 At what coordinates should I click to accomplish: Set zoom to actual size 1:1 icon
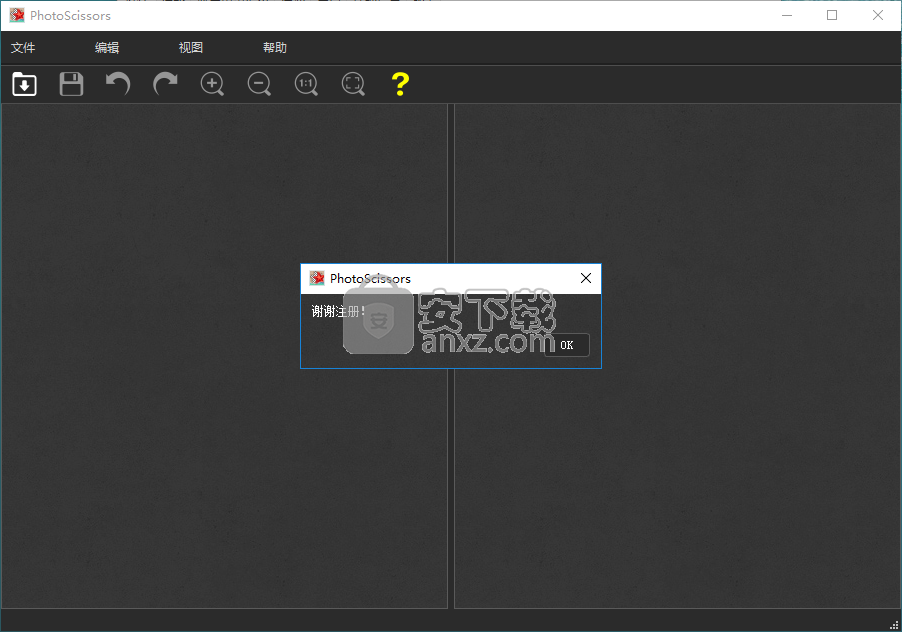(306, 84)
